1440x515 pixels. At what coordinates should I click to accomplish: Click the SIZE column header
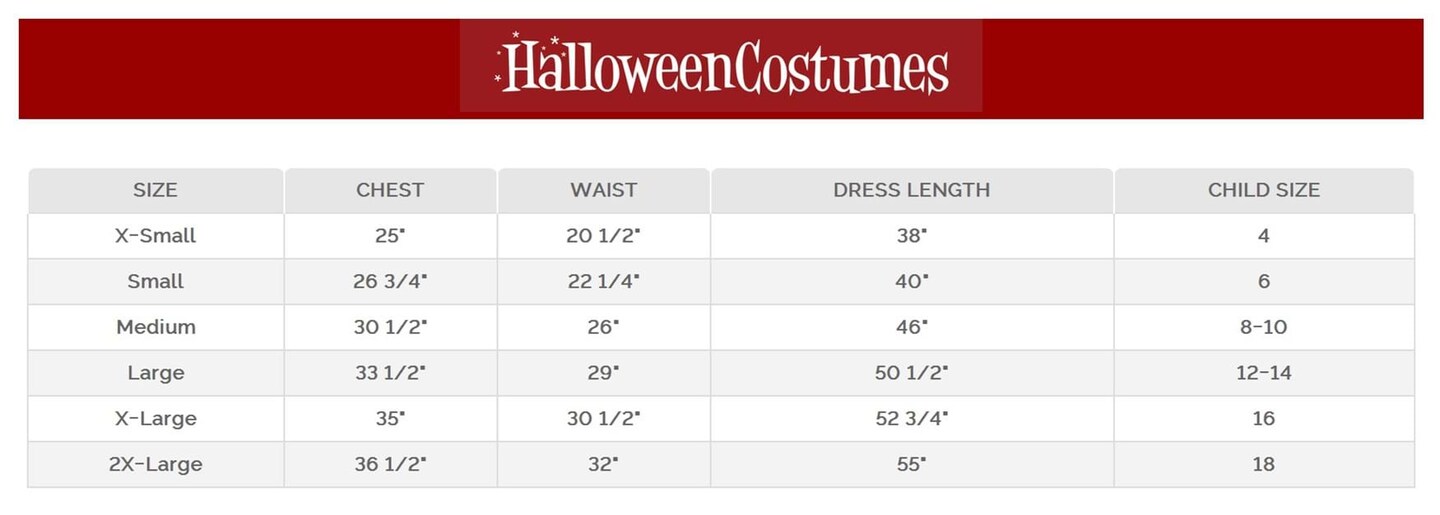pyautogui.click(x=155, y=190)
